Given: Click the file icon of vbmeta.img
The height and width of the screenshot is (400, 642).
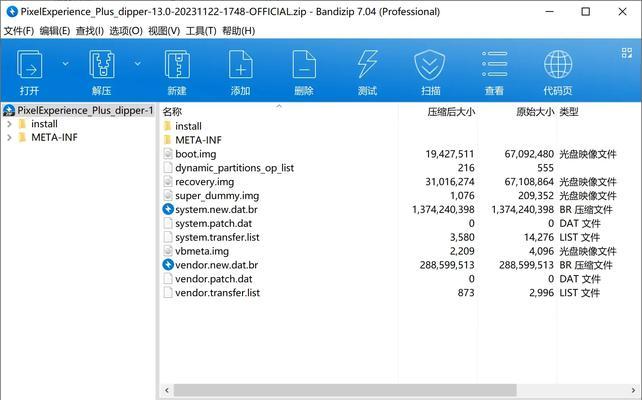Looking at the screenshot, I should coord(168,251).
